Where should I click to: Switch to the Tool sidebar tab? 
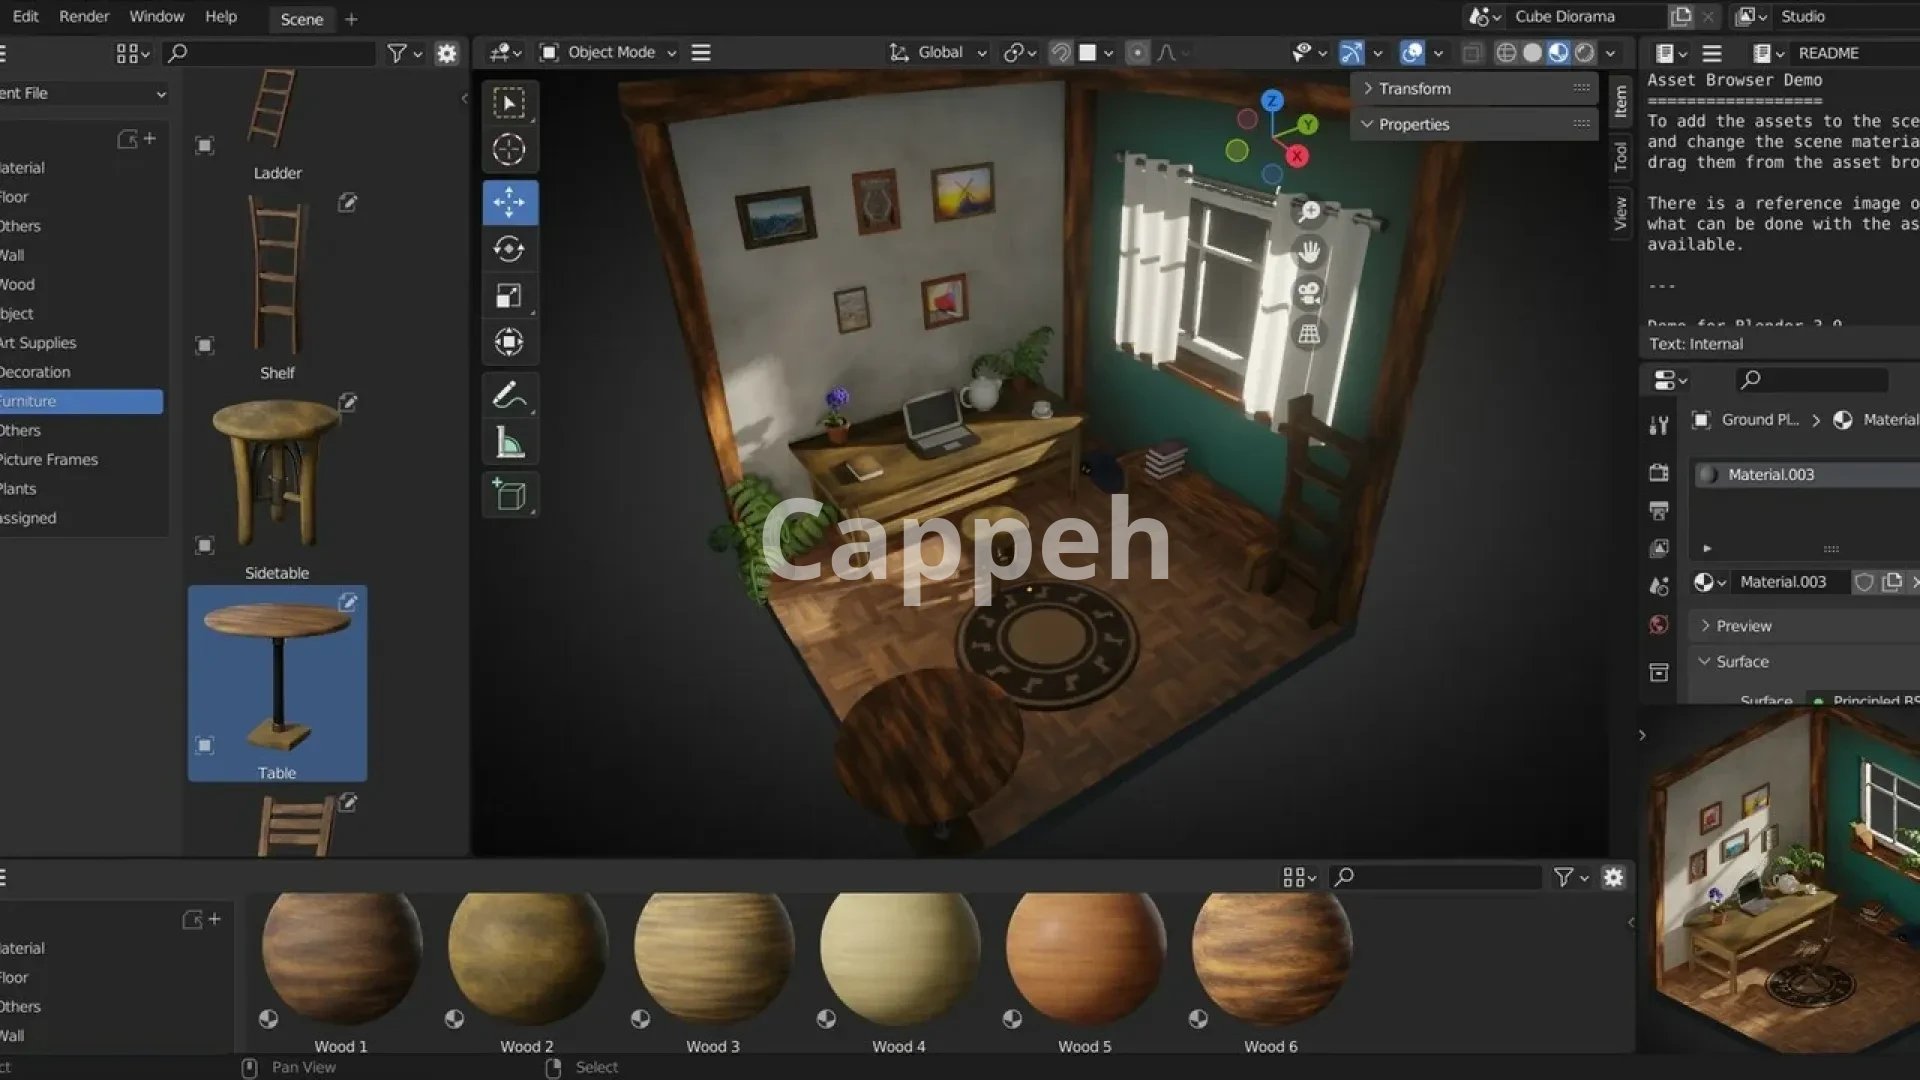coord(1621,157)
